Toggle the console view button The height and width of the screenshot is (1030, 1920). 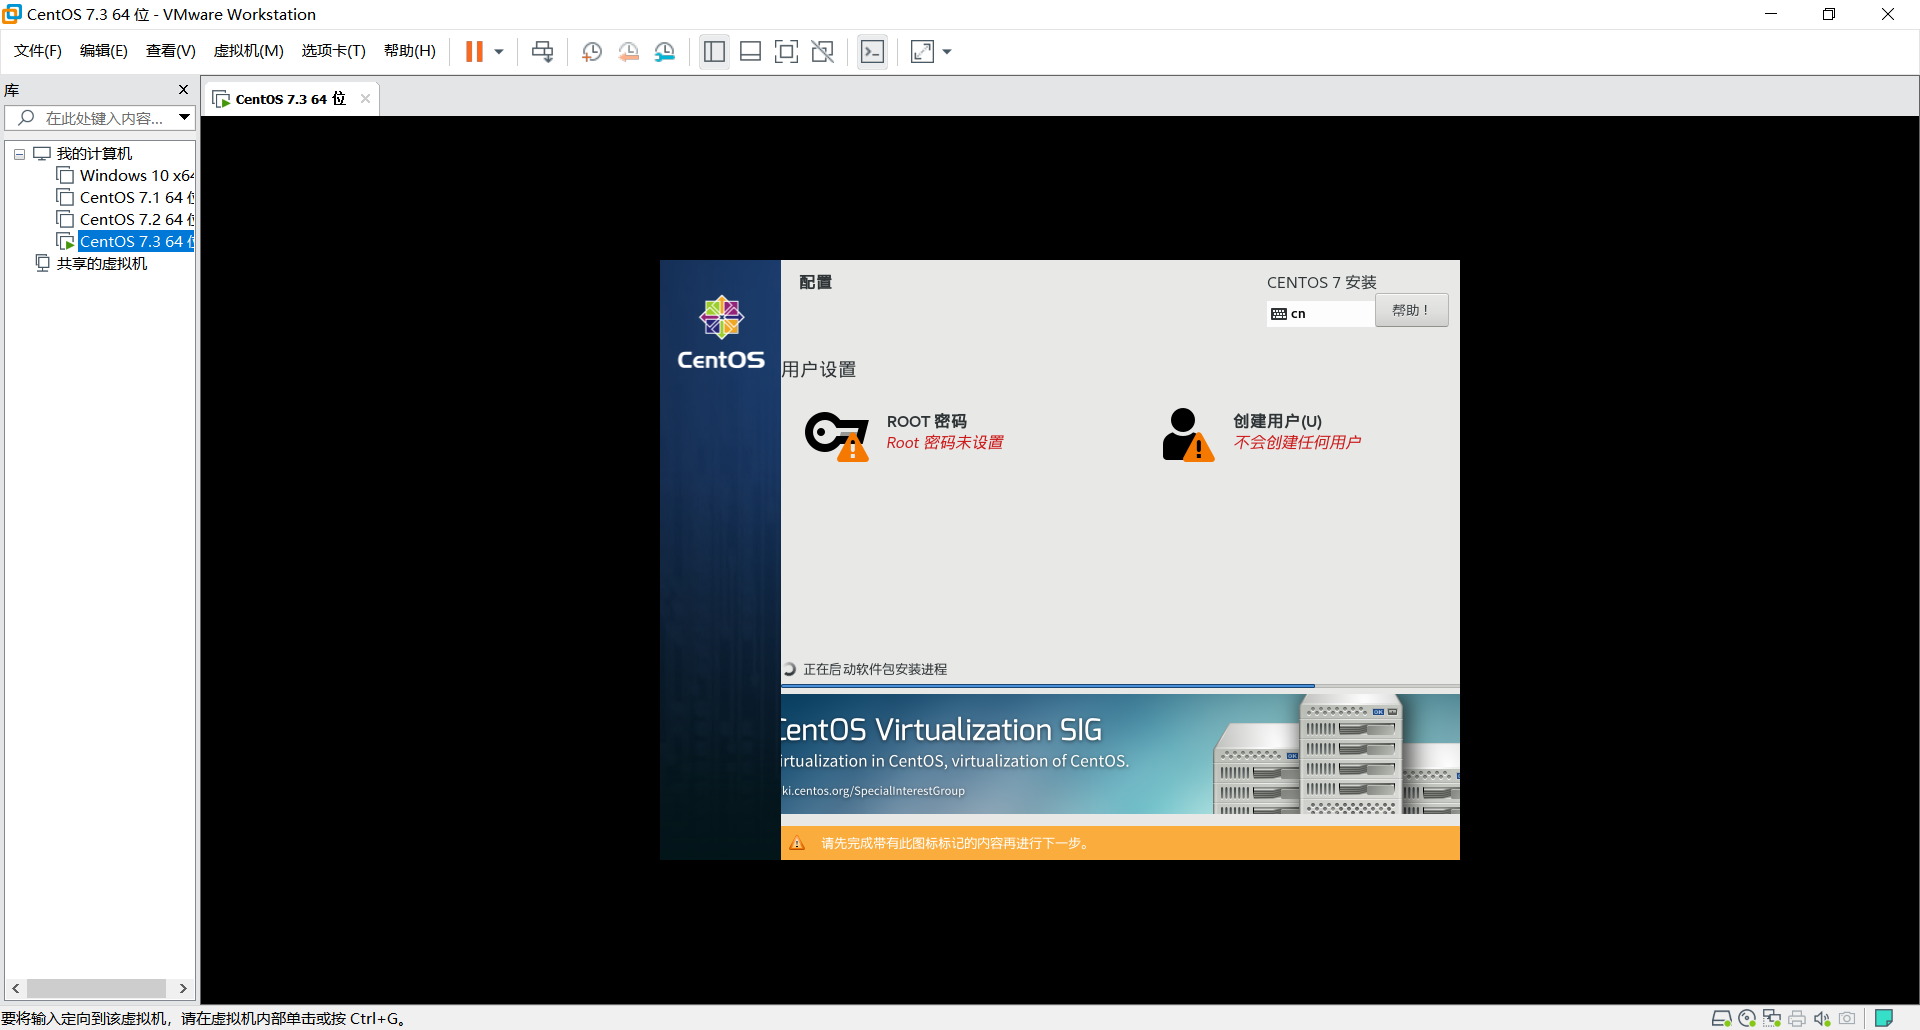(872, 52)
